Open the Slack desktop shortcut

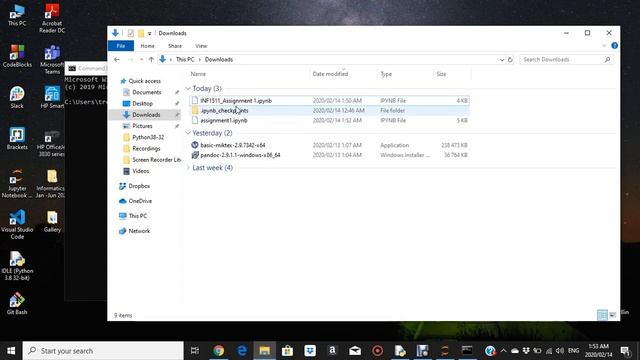coord(17,98)
